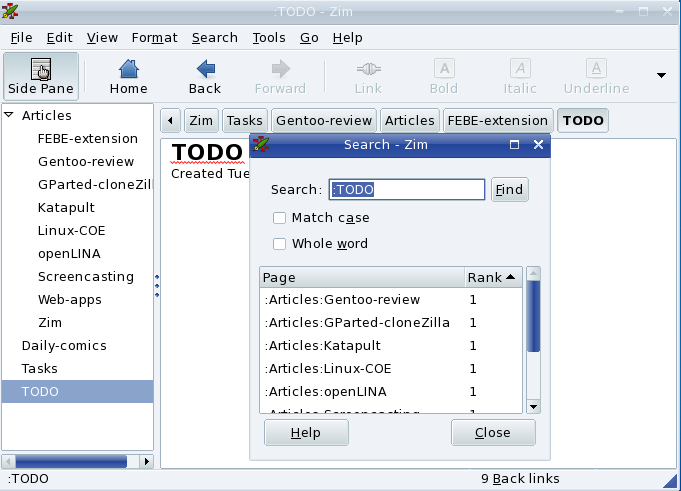Select Tasks page in side pane tree
The width and height of the screenshot is (681, 491).
tap(40, 369)
